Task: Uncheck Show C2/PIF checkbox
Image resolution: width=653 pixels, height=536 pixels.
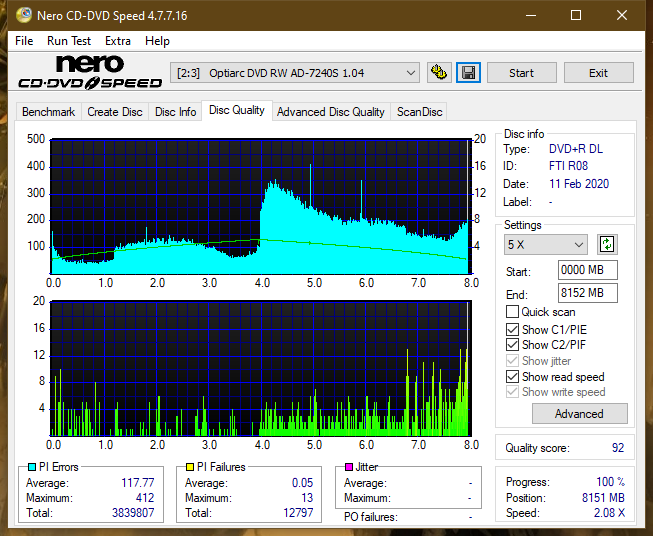Action: click(x=512, y=345)
